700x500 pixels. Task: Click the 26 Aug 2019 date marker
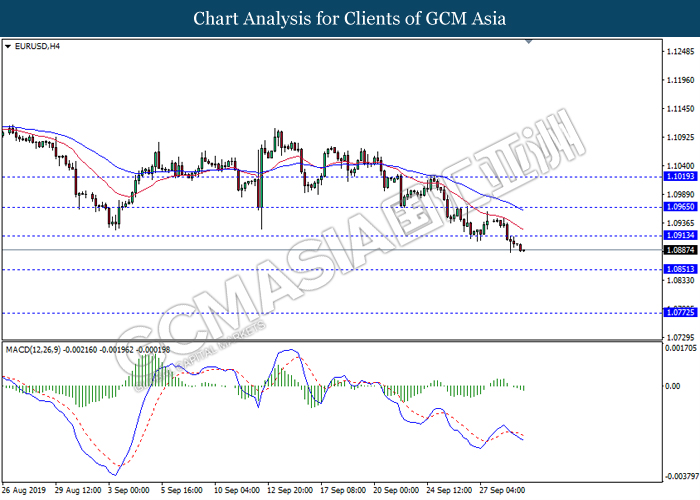click(24, 490)
